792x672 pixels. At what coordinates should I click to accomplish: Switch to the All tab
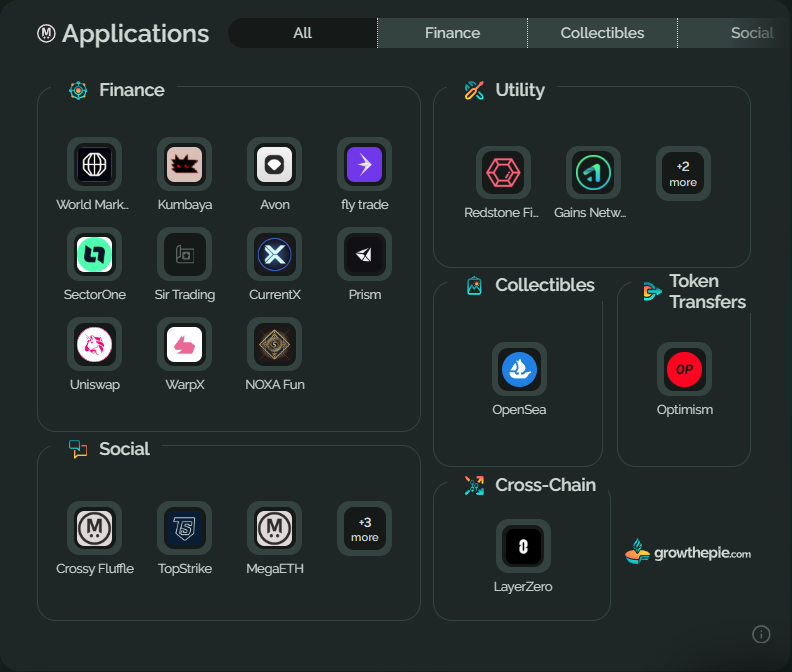[x=303, y=33]
